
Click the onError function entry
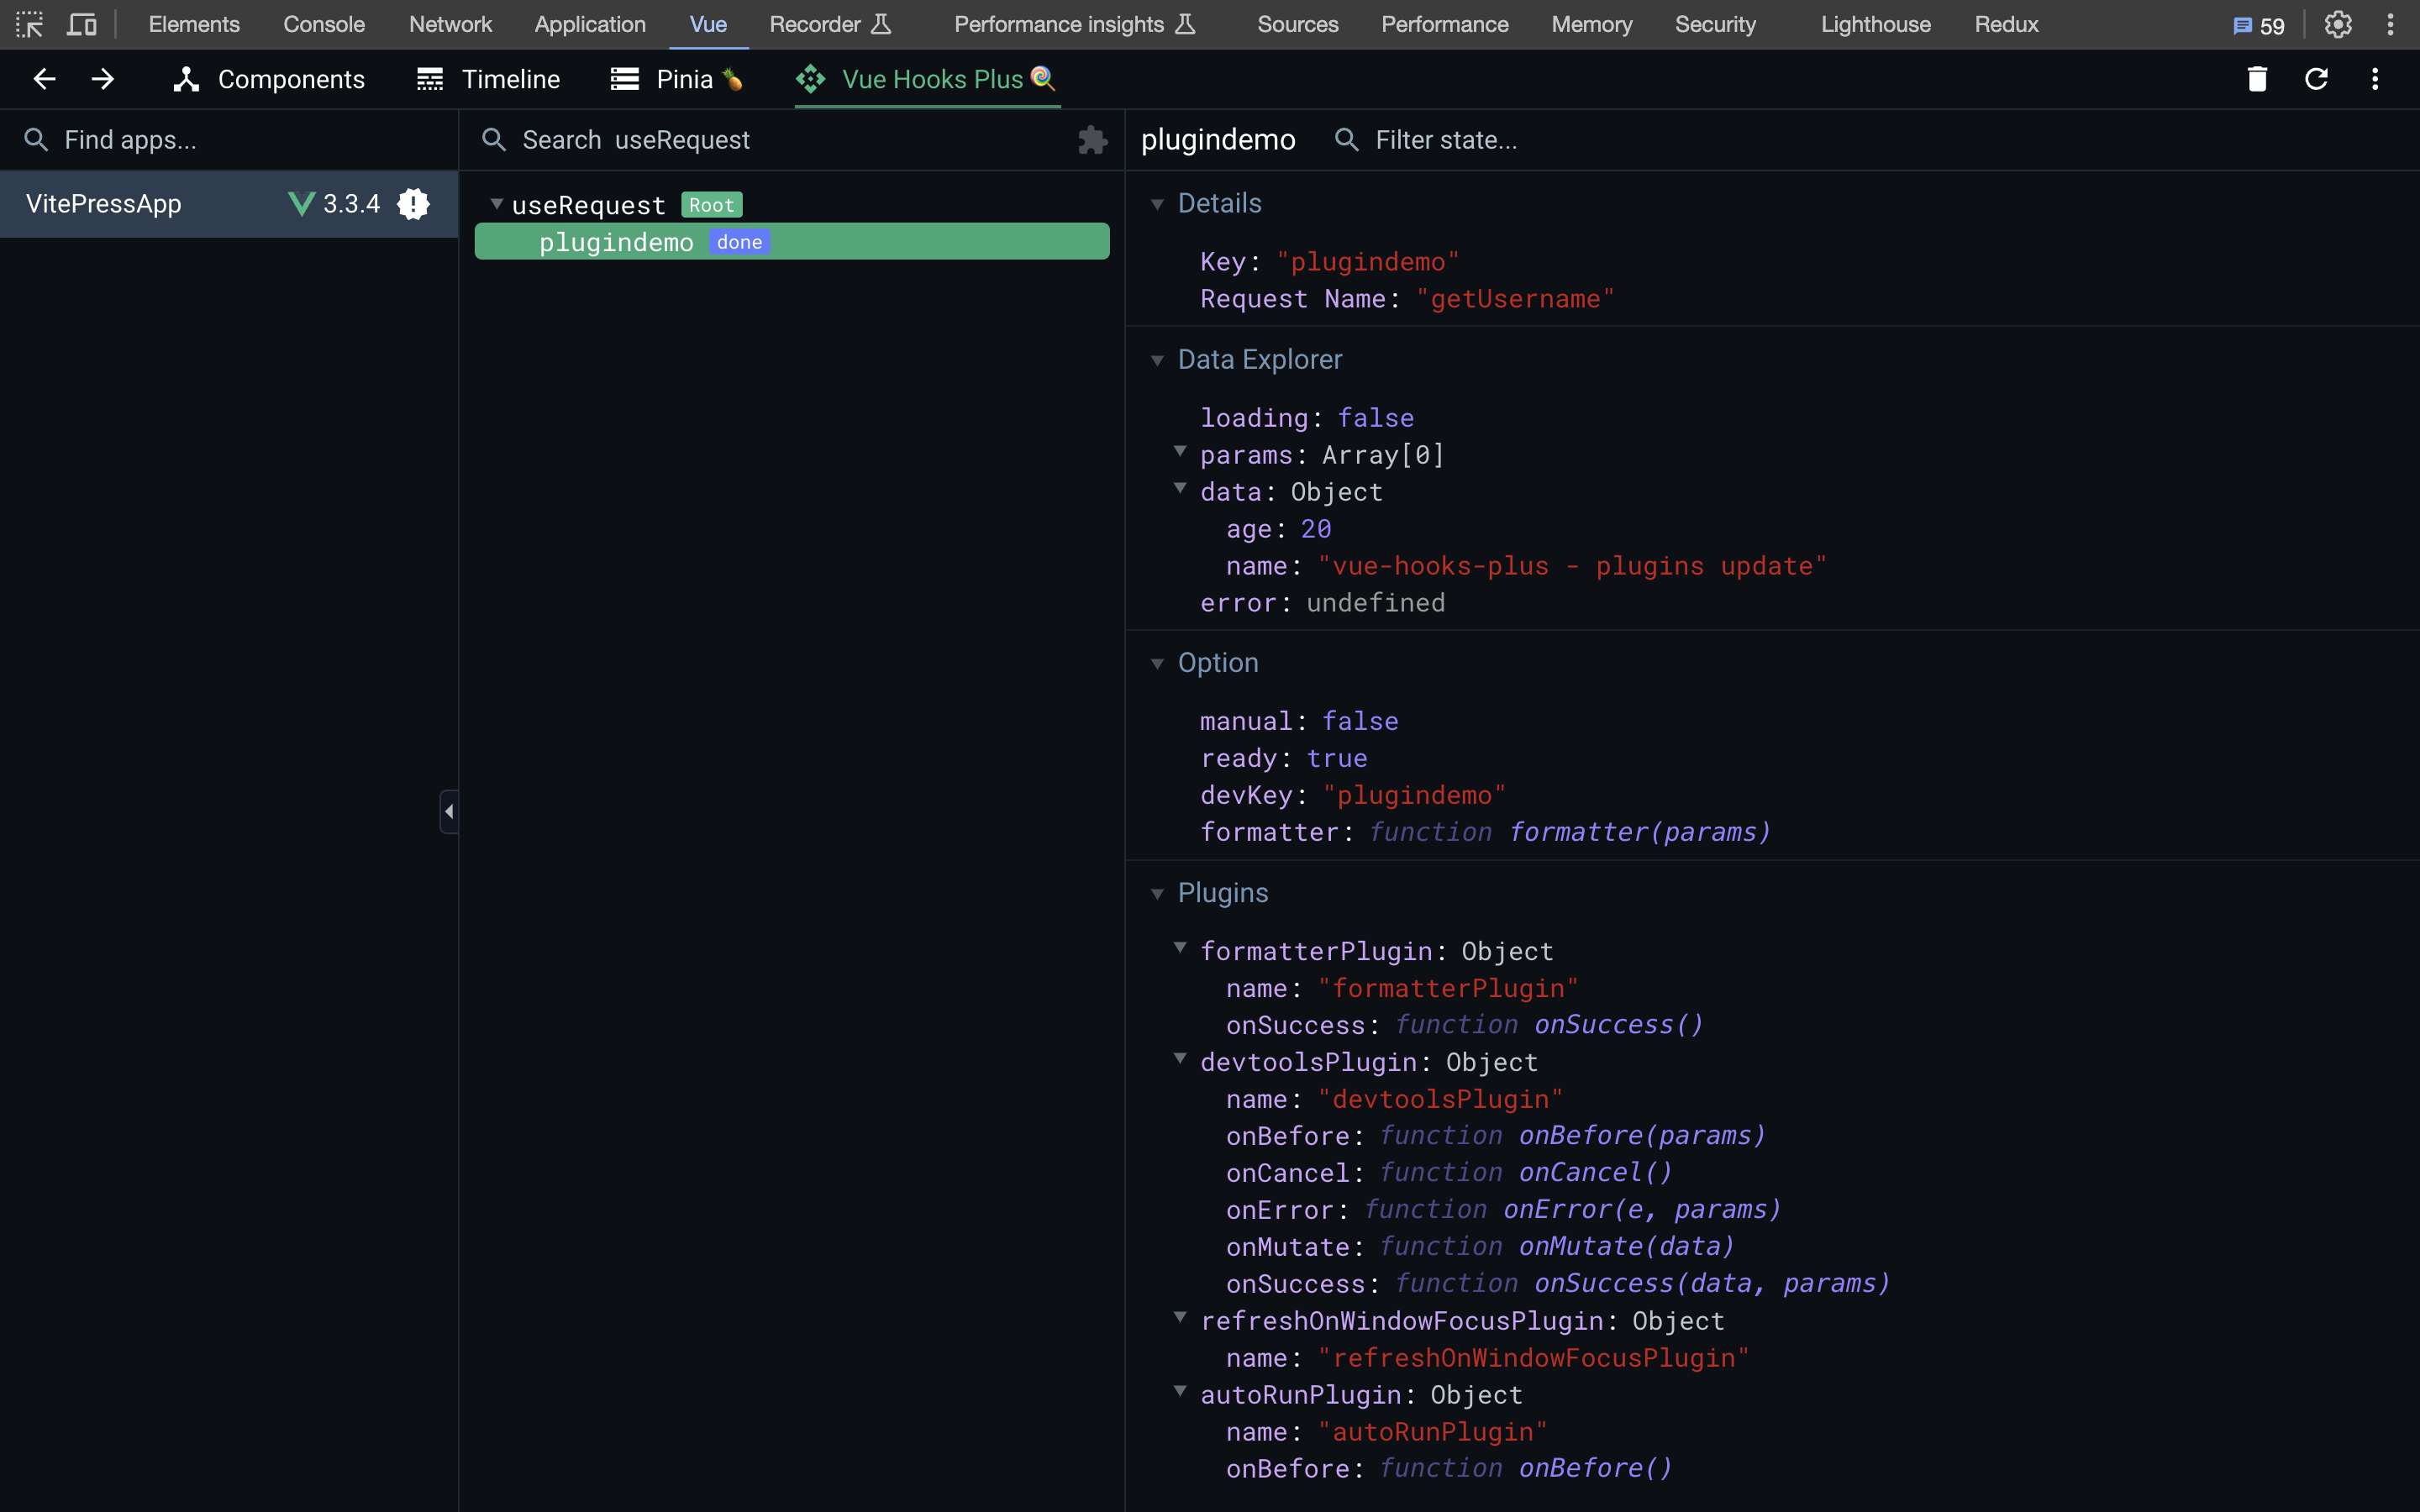(1503, 1210)
